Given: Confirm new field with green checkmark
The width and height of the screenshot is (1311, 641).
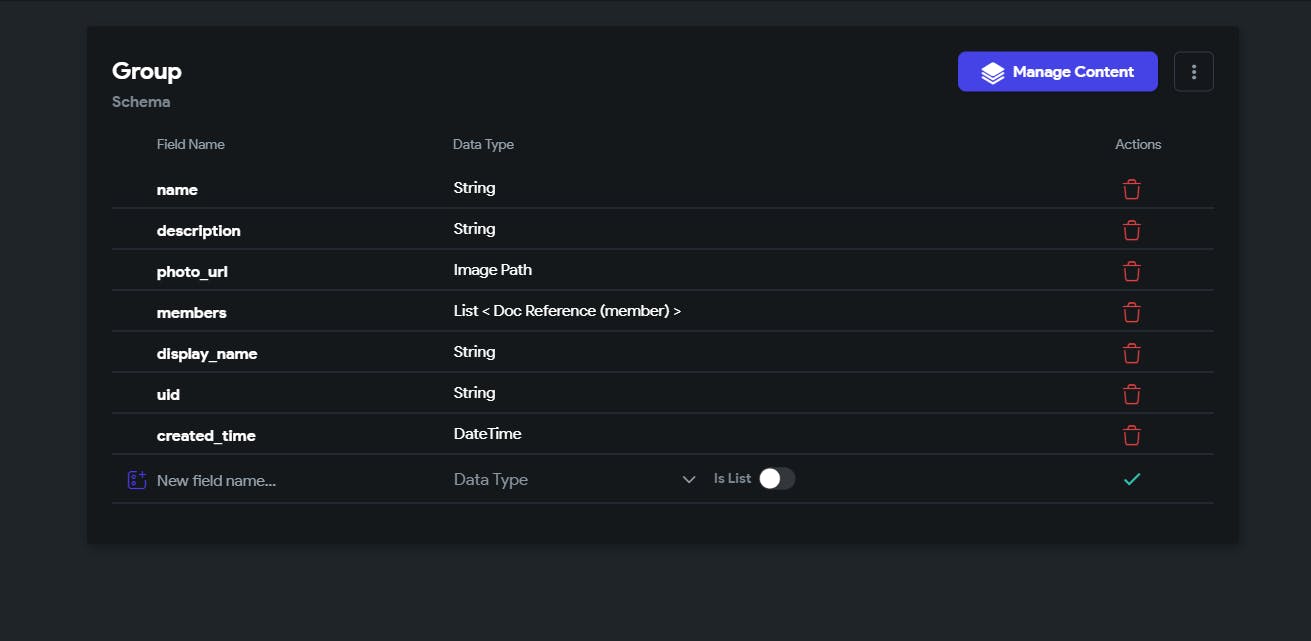Looking at the screenshot, I should pyautogui.click(x=1131, y=479).
